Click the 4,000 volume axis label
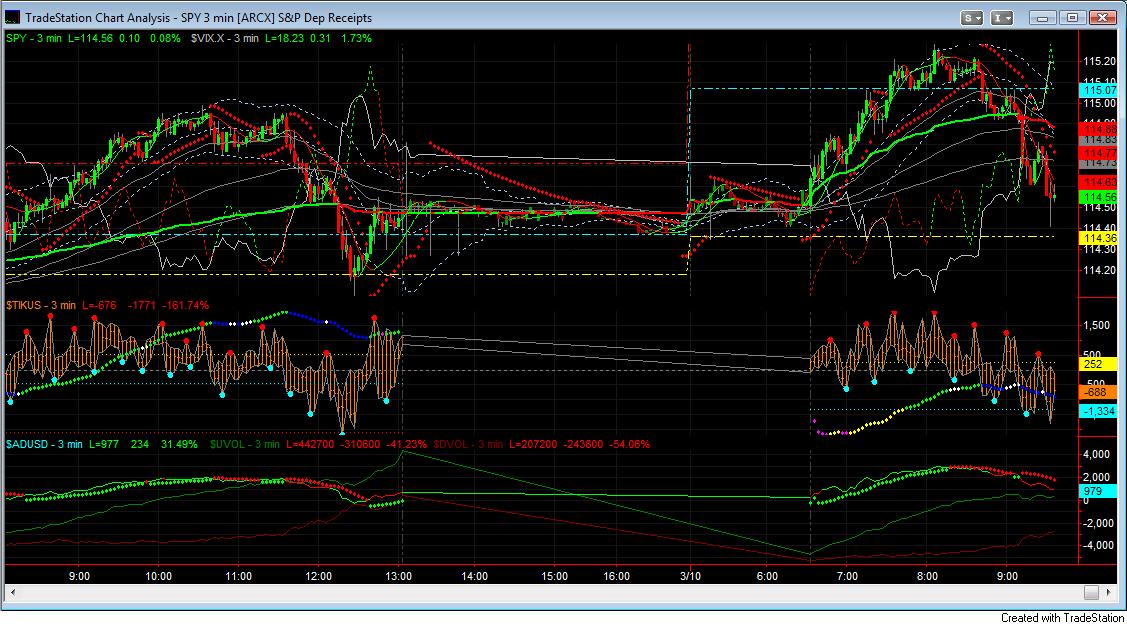 click(x=1098, y=454)
